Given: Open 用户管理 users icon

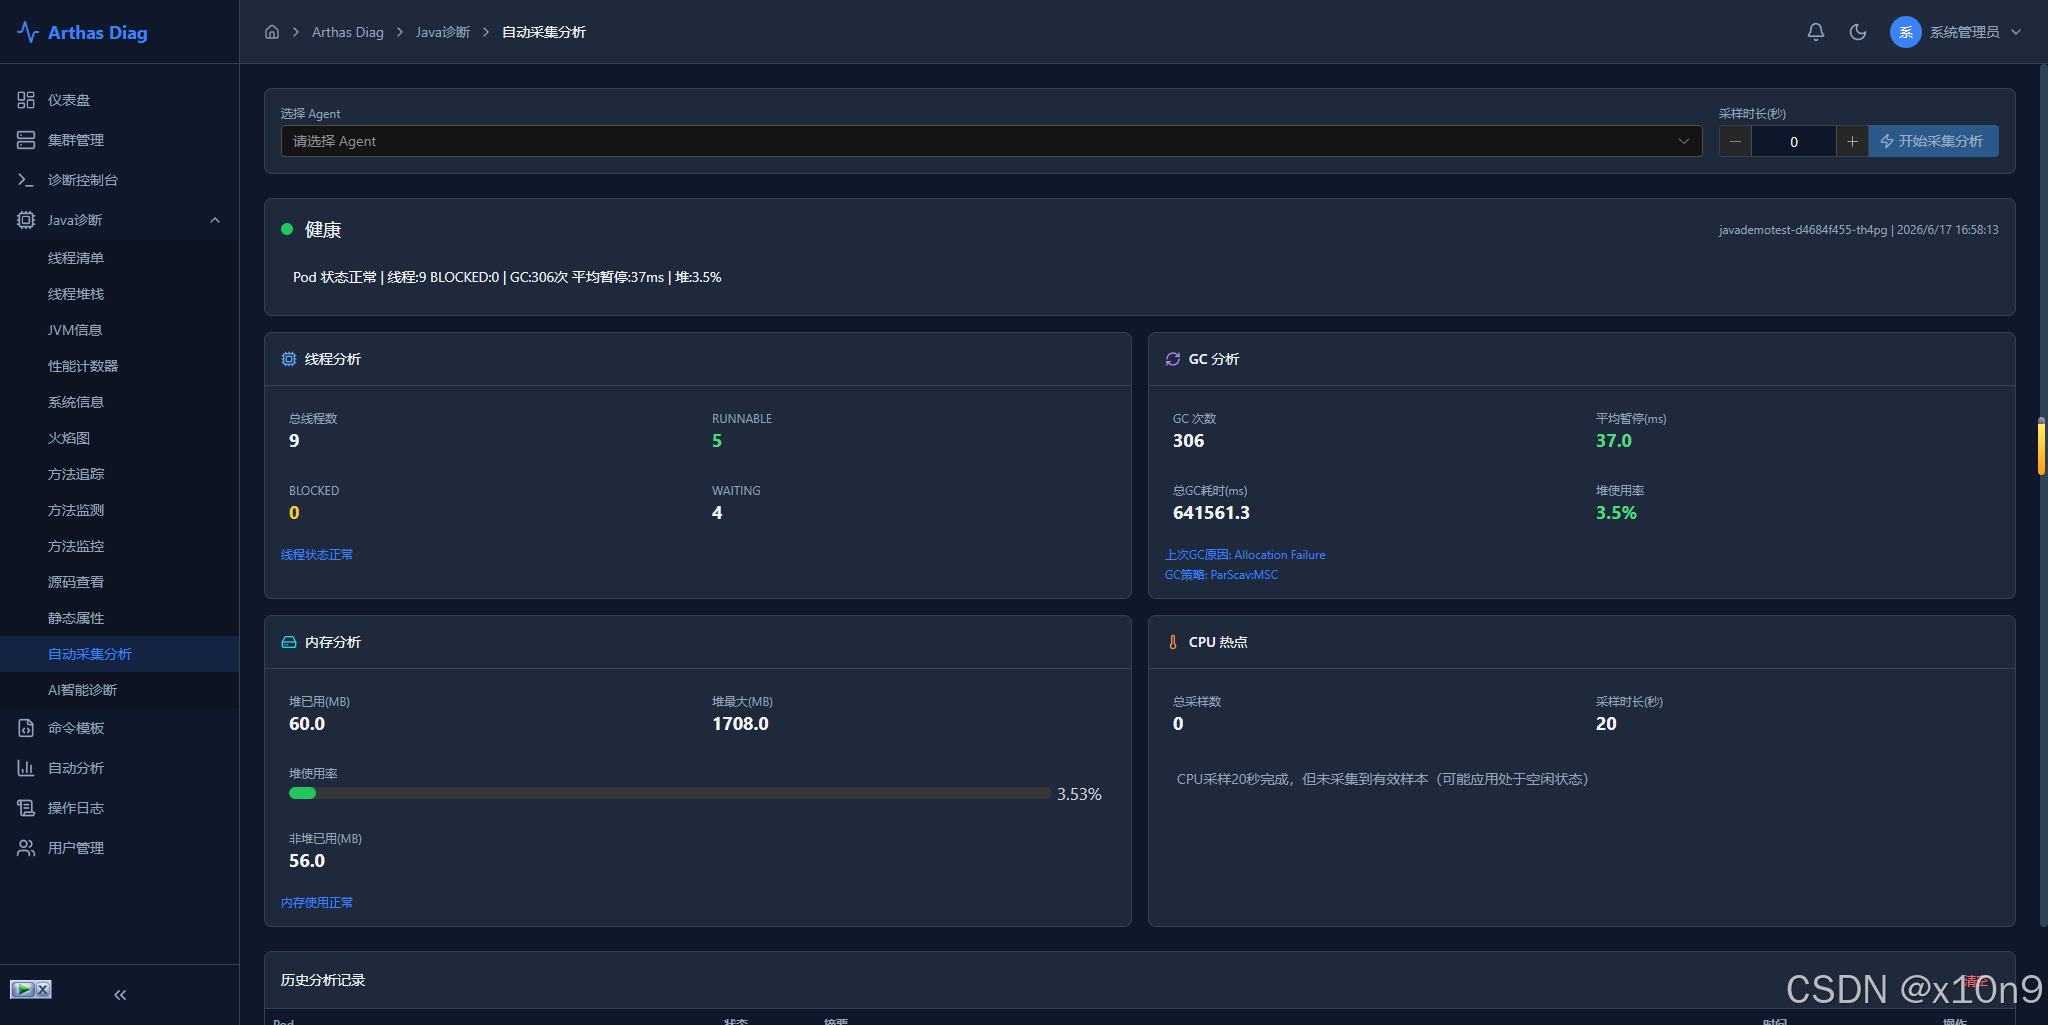Looking at the screenshot, I should click(x=26, y=848).
